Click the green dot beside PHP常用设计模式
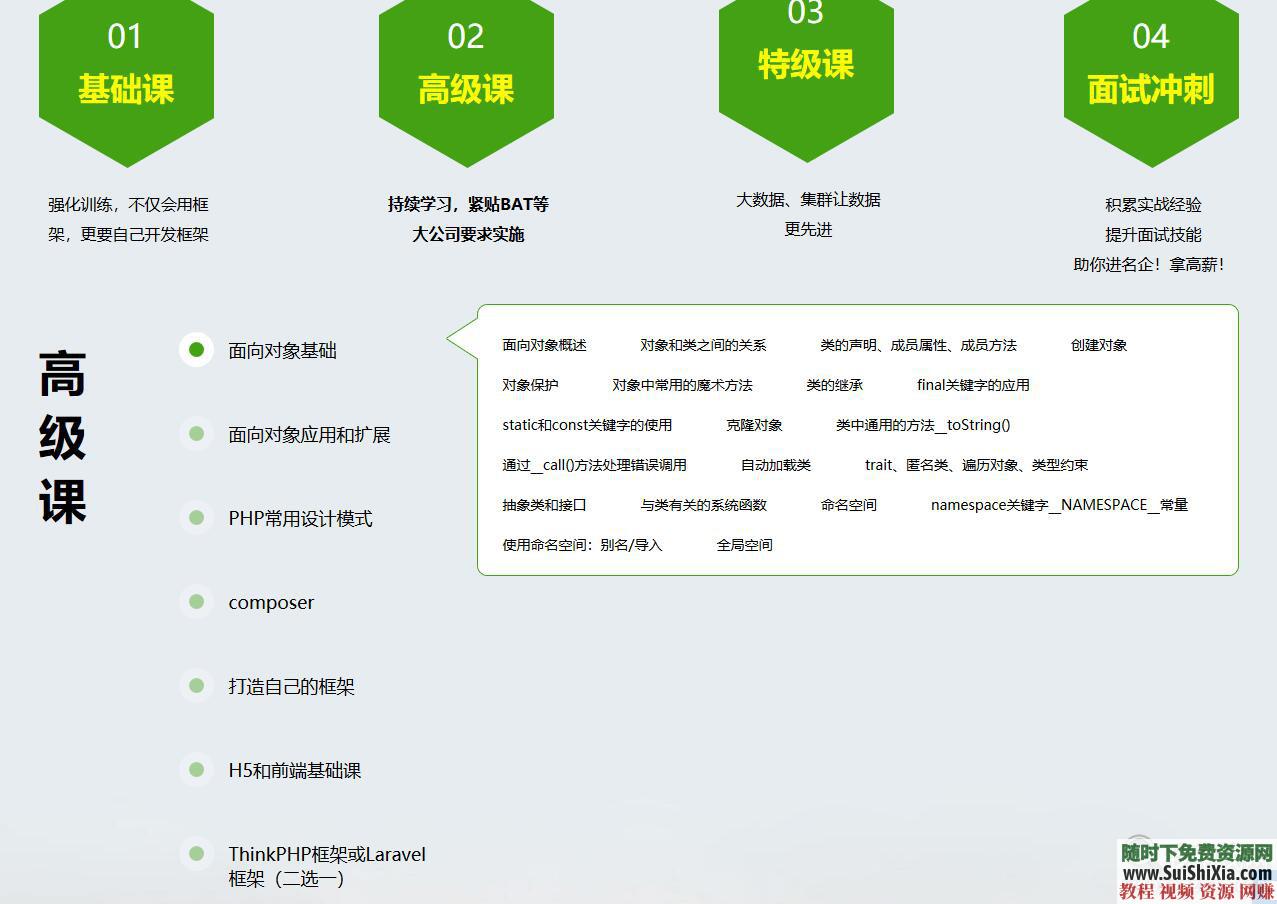Image resolution: width=1277 pixels, height=904 pixels. click(x=196, y=518)
